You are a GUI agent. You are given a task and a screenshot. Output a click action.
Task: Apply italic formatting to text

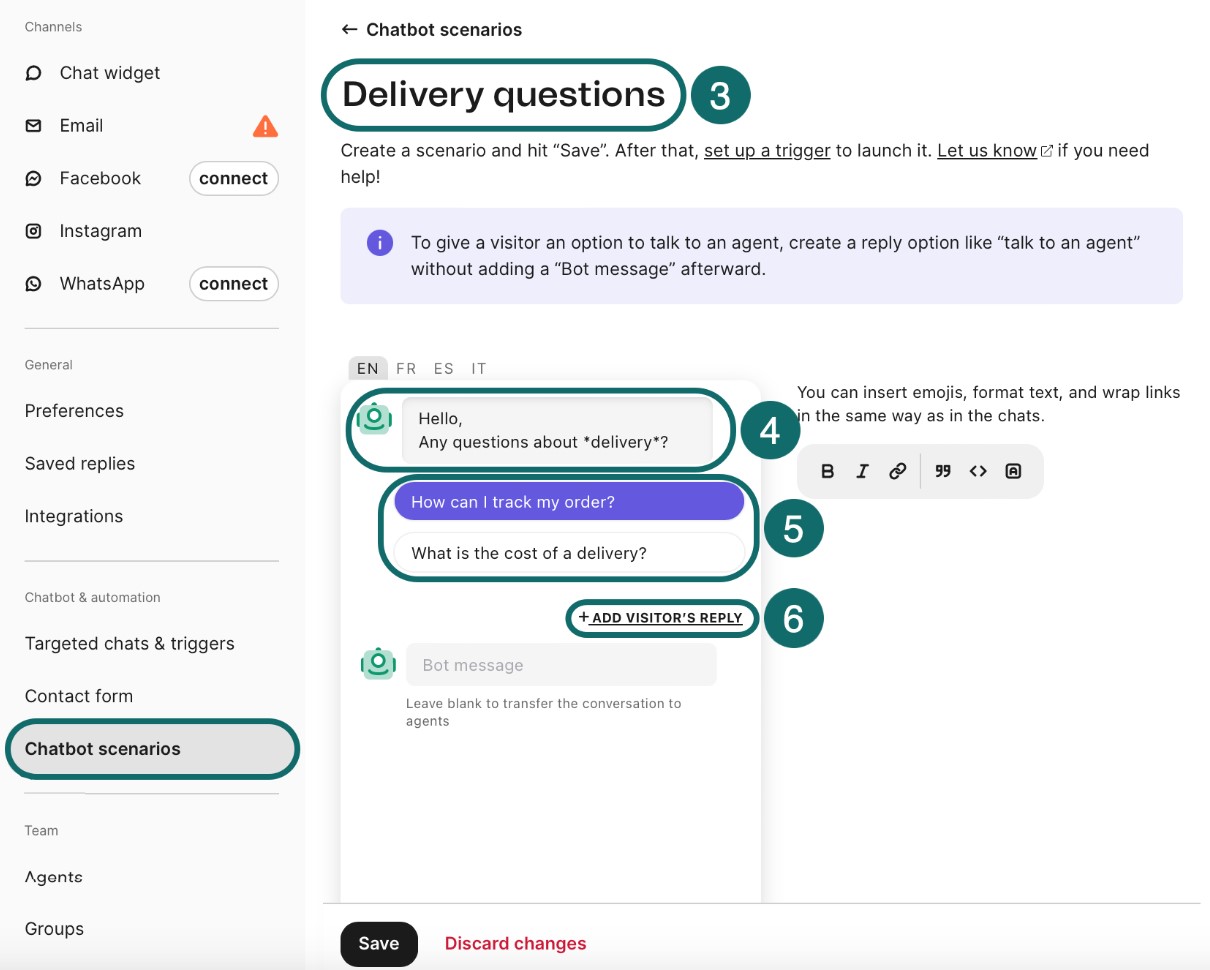862,471
